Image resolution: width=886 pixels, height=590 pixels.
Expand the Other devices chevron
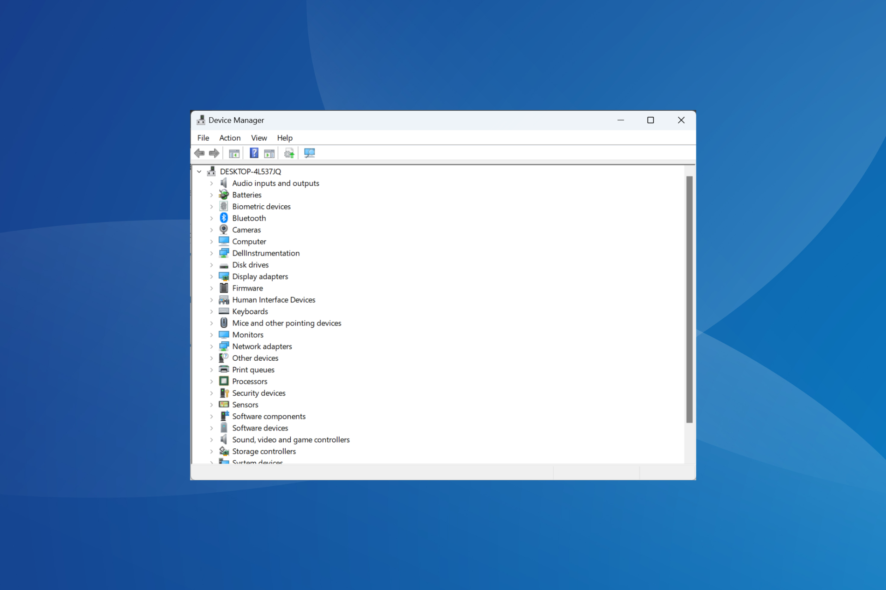click(212, 358)
